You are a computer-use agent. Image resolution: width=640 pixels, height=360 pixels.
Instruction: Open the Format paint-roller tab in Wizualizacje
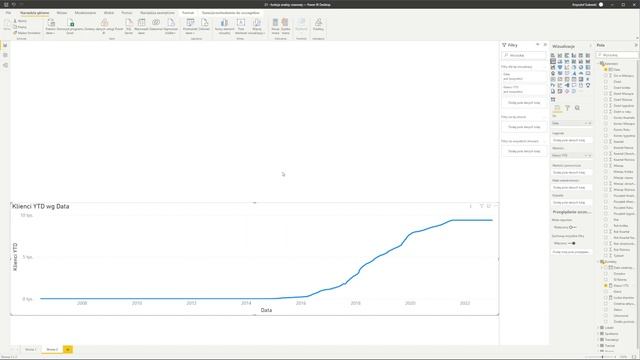pos(567,108)
